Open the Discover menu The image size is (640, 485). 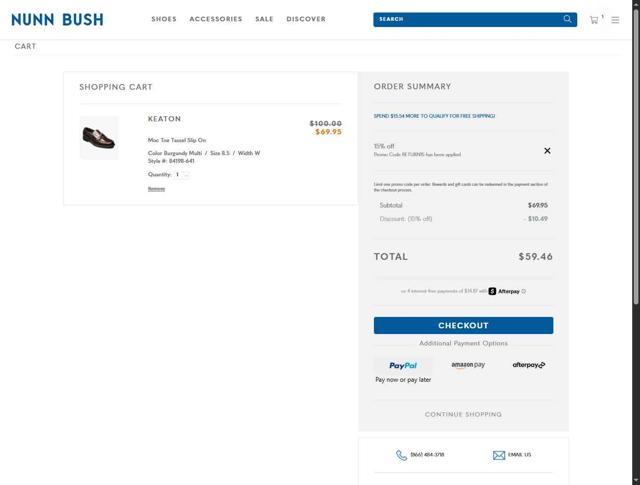[306, 19]
